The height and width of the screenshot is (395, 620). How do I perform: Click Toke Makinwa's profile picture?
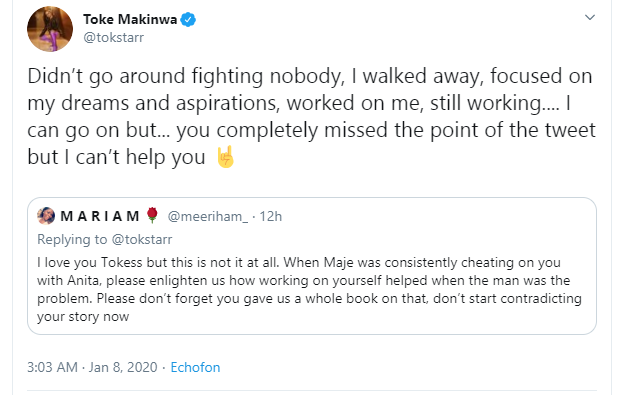(x=50, y=29)
